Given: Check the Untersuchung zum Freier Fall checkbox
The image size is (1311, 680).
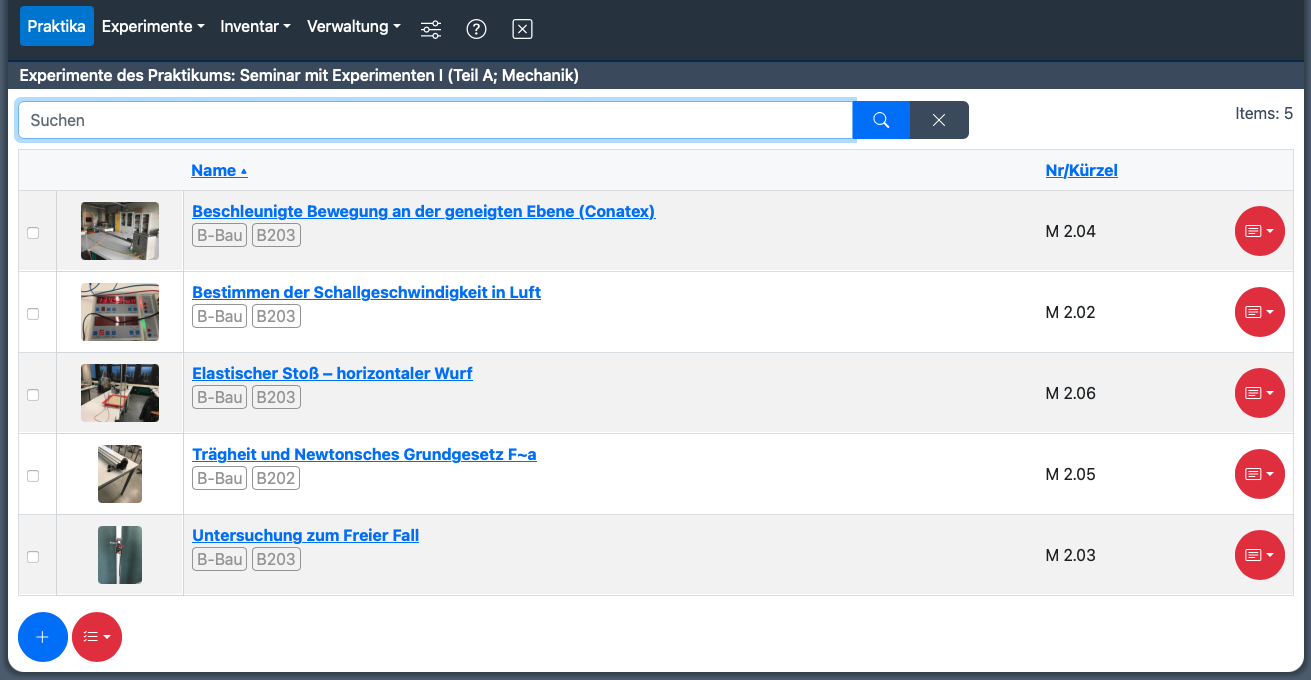Looking at the screenshot, I should click(x=33, y=556).
